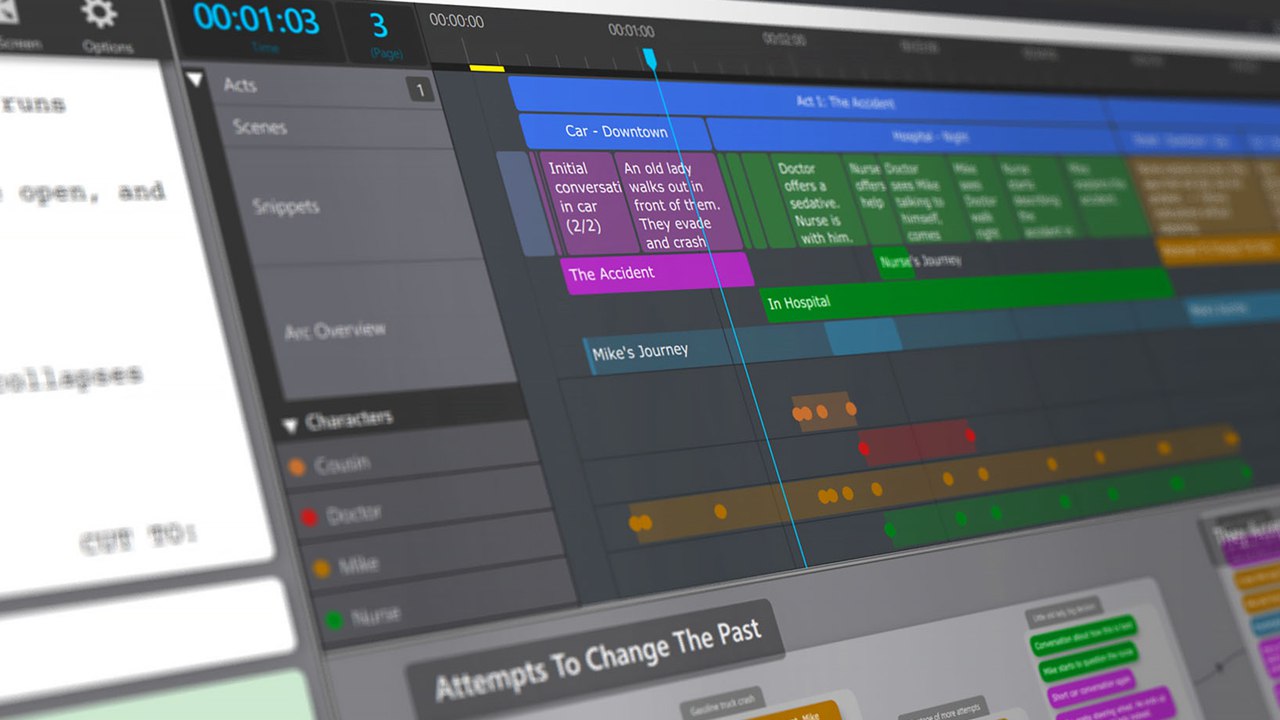Screen dimensions: 1280x720
Task: Select the green In Hospital arc bar
Action: 967,295
